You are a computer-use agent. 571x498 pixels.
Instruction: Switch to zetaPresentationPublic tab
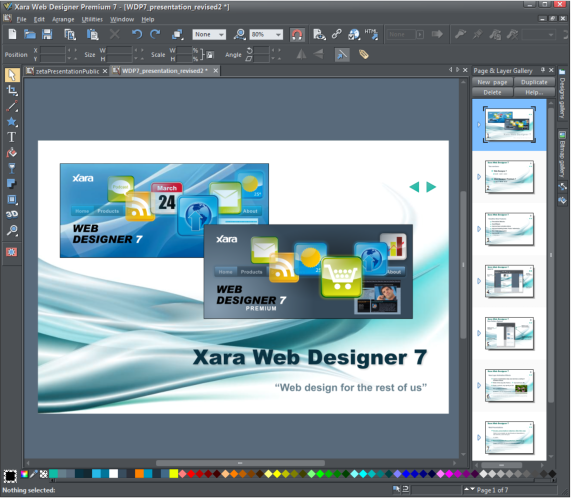[67, 71]
